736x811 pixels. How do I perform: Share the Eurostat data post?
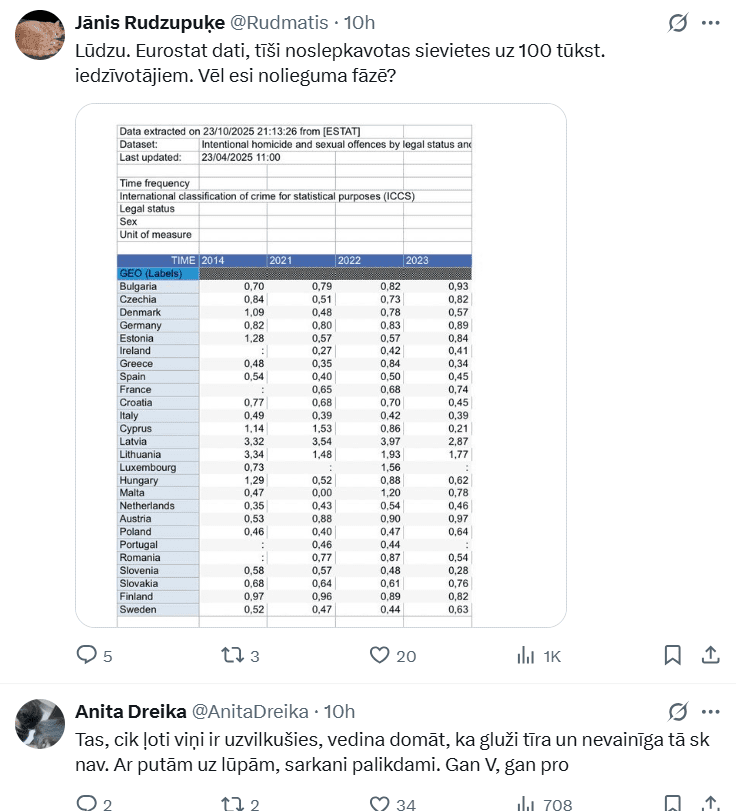tap(711, 655)
